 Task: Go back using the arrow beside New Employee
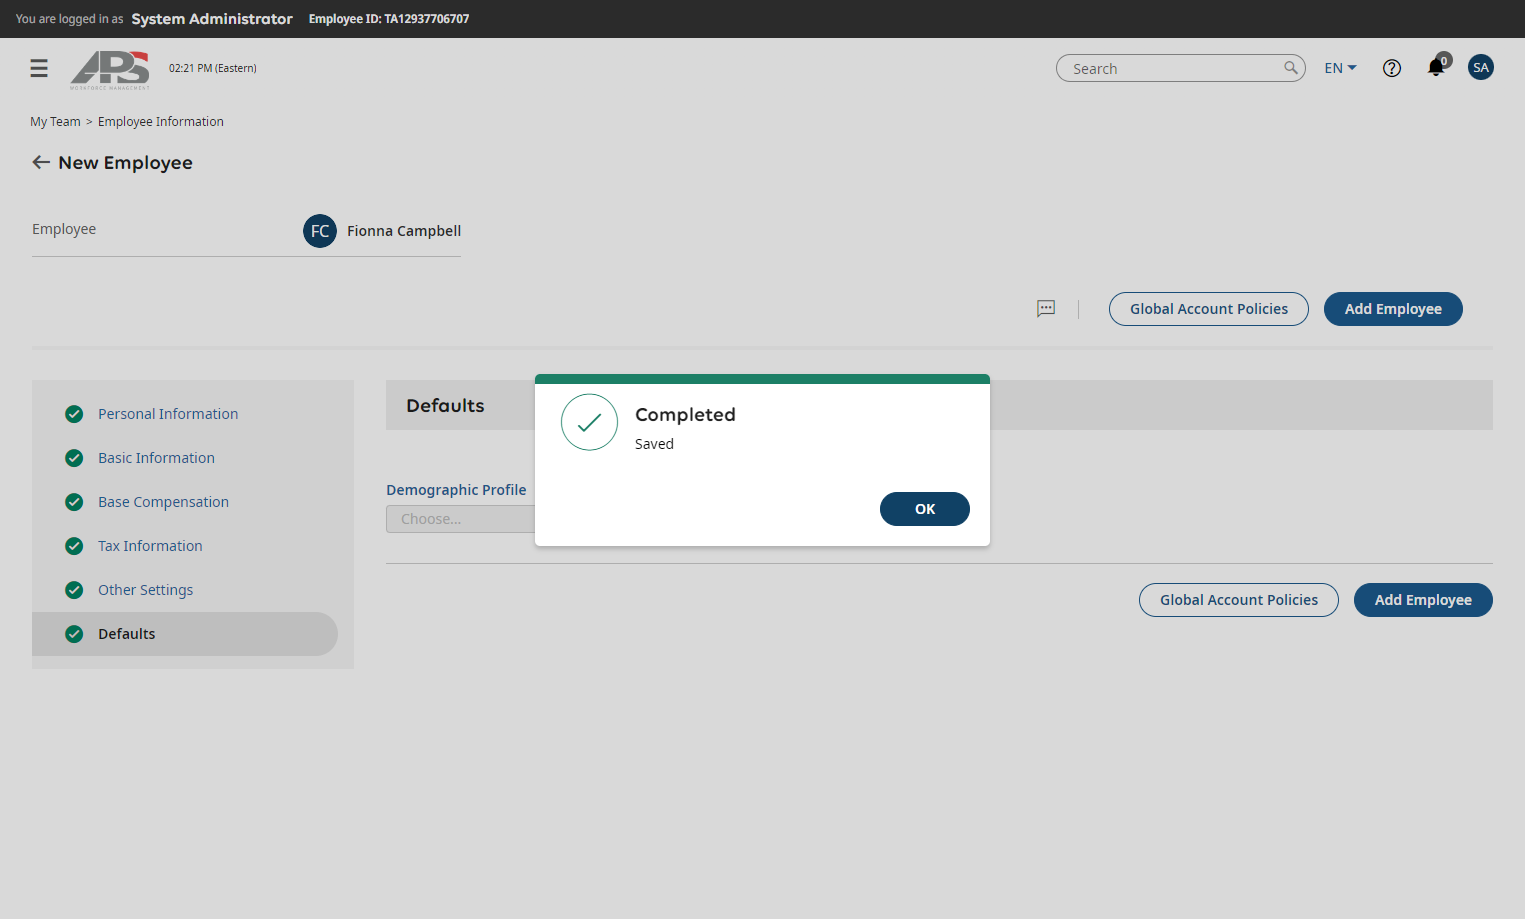(41, 162)
